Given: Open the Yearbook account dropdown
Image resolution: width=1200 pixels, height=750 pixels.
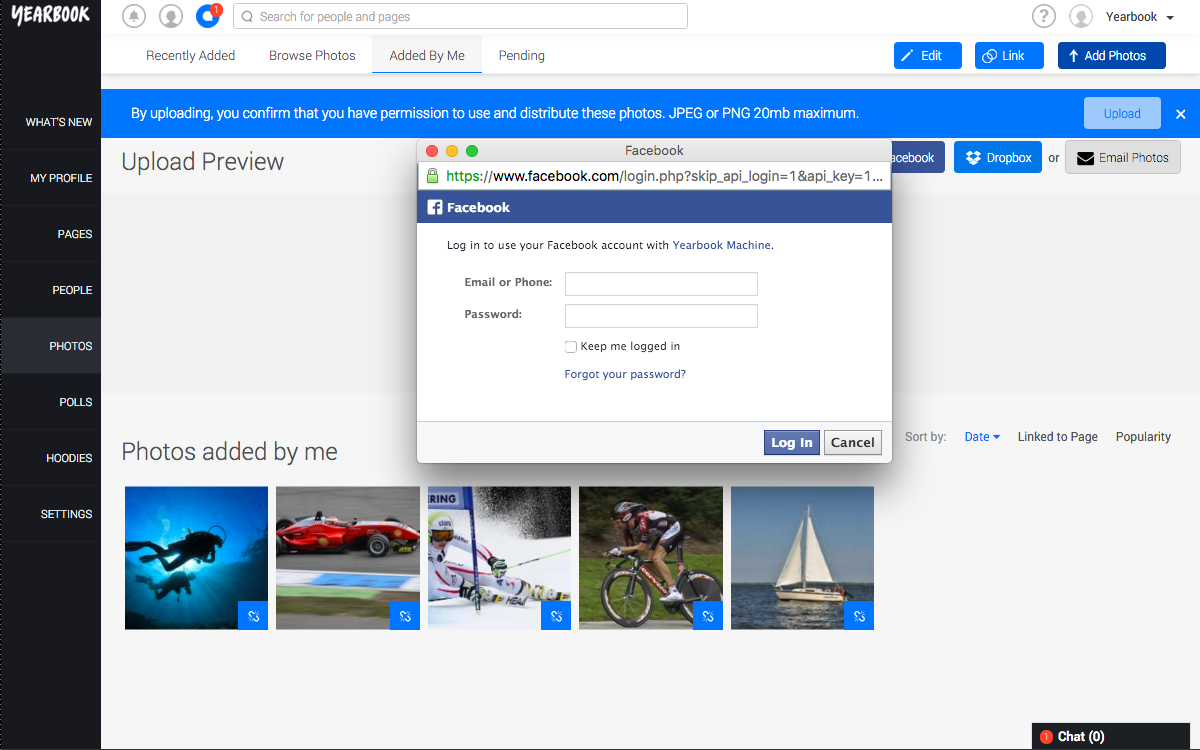Looking at the screenshot, I should (1140, 17).
